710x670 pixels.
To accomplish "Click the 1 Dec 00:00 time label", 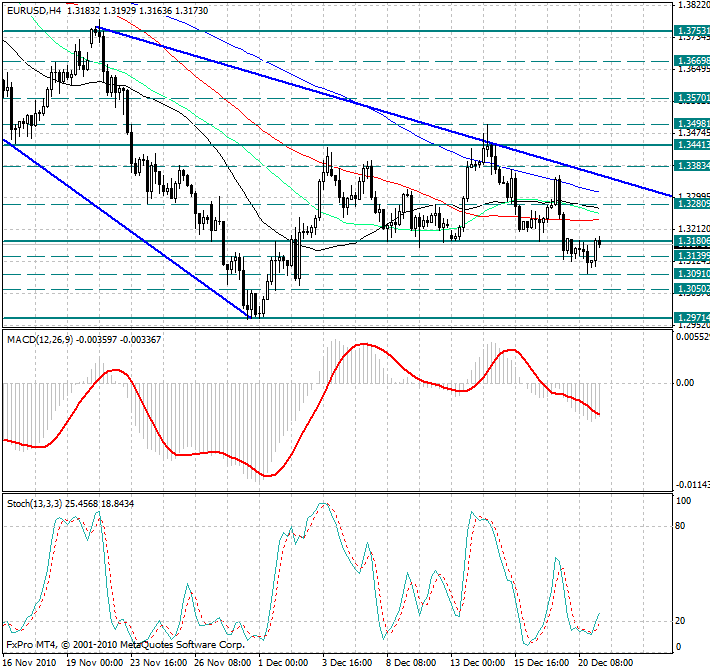I will point(283,663).
